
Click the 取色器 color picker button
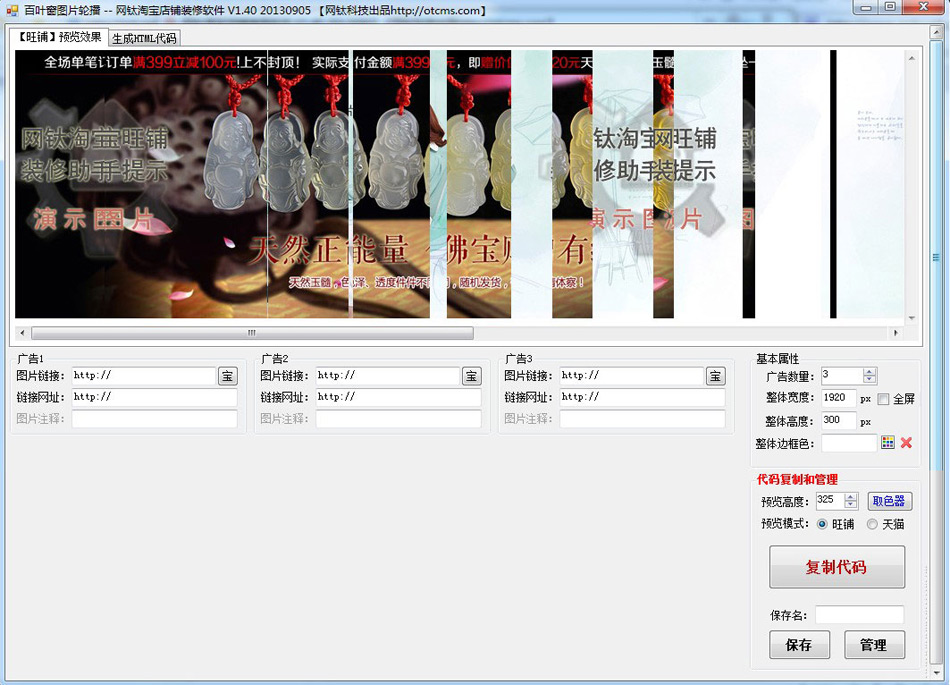tap(888, 501)
